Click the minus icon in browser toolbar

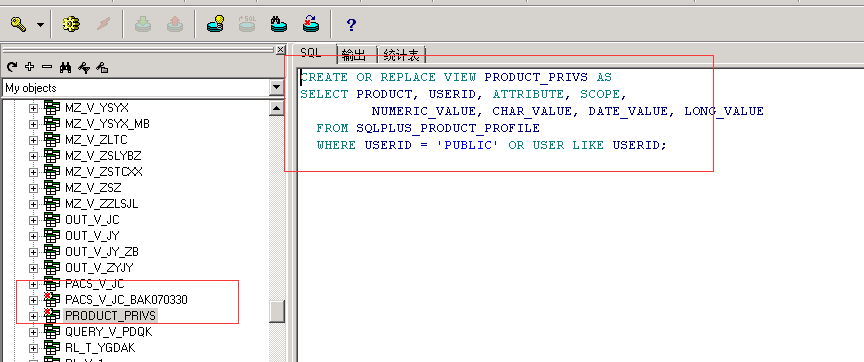click(47, 67)
